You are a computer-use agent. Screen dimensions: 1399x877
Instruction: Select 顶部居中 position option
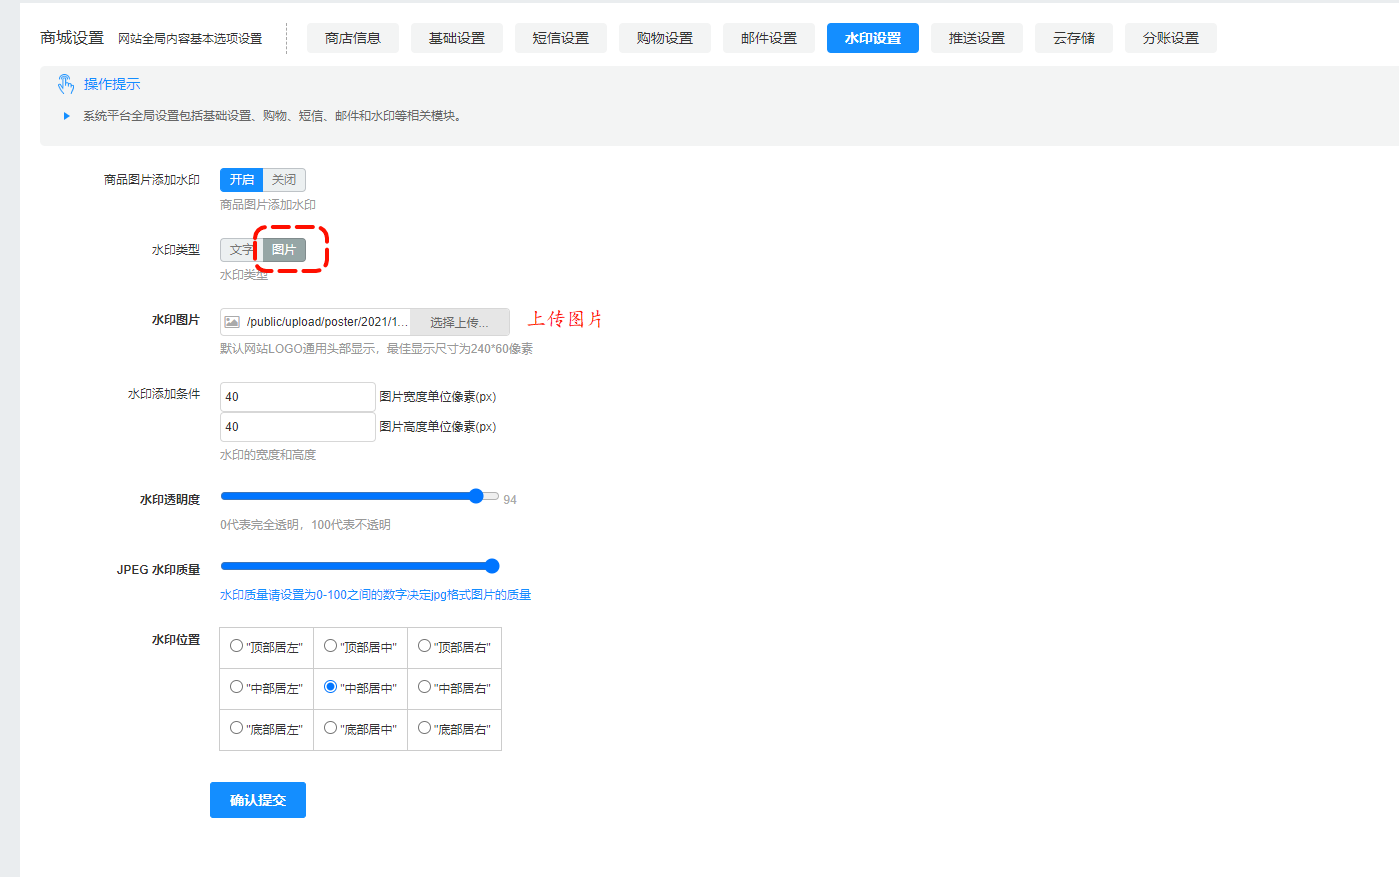[x=330, y=646]
